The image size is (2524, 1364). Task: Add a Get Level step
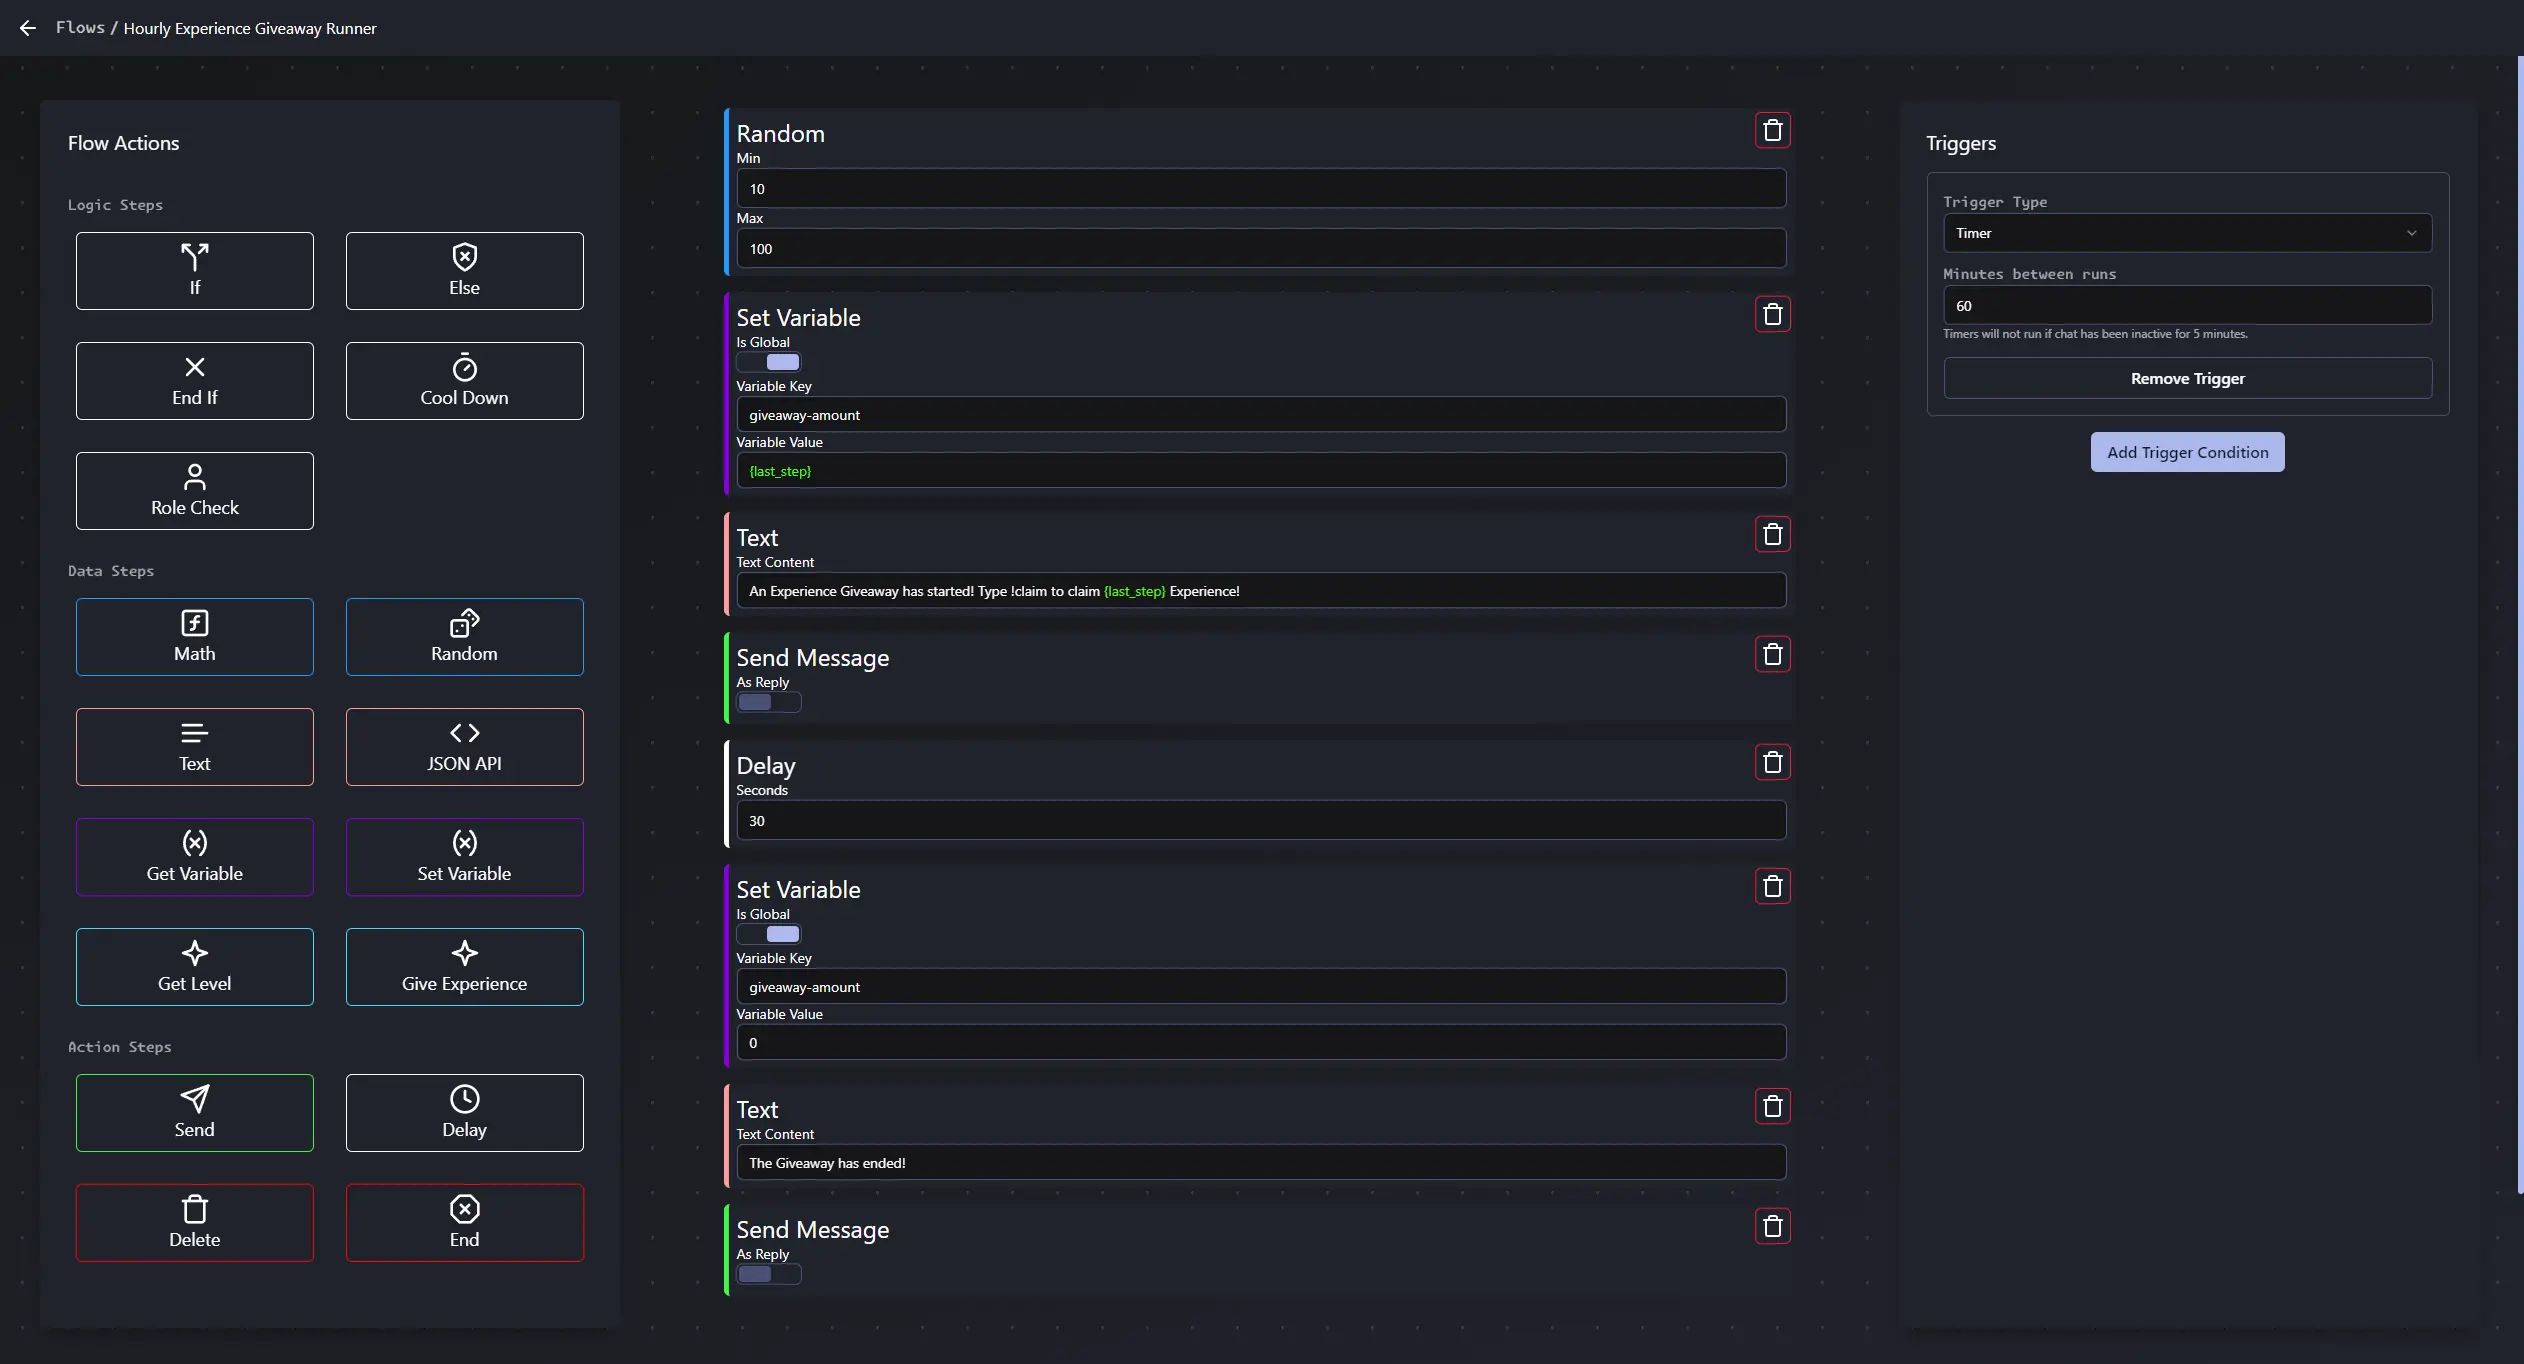click(x=194, y=967)
